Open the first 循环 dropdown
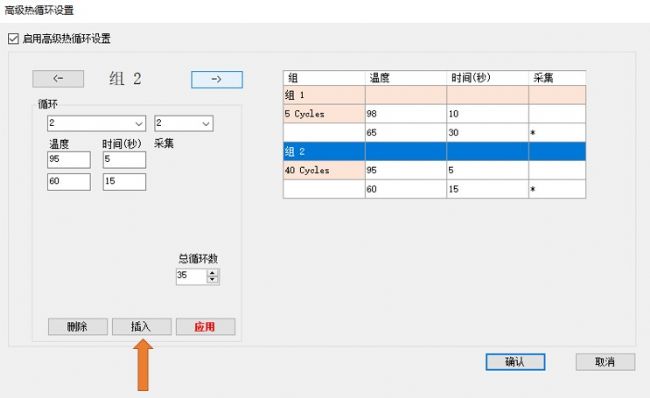Screen dimensions: 650x398 tap(97, 123)
